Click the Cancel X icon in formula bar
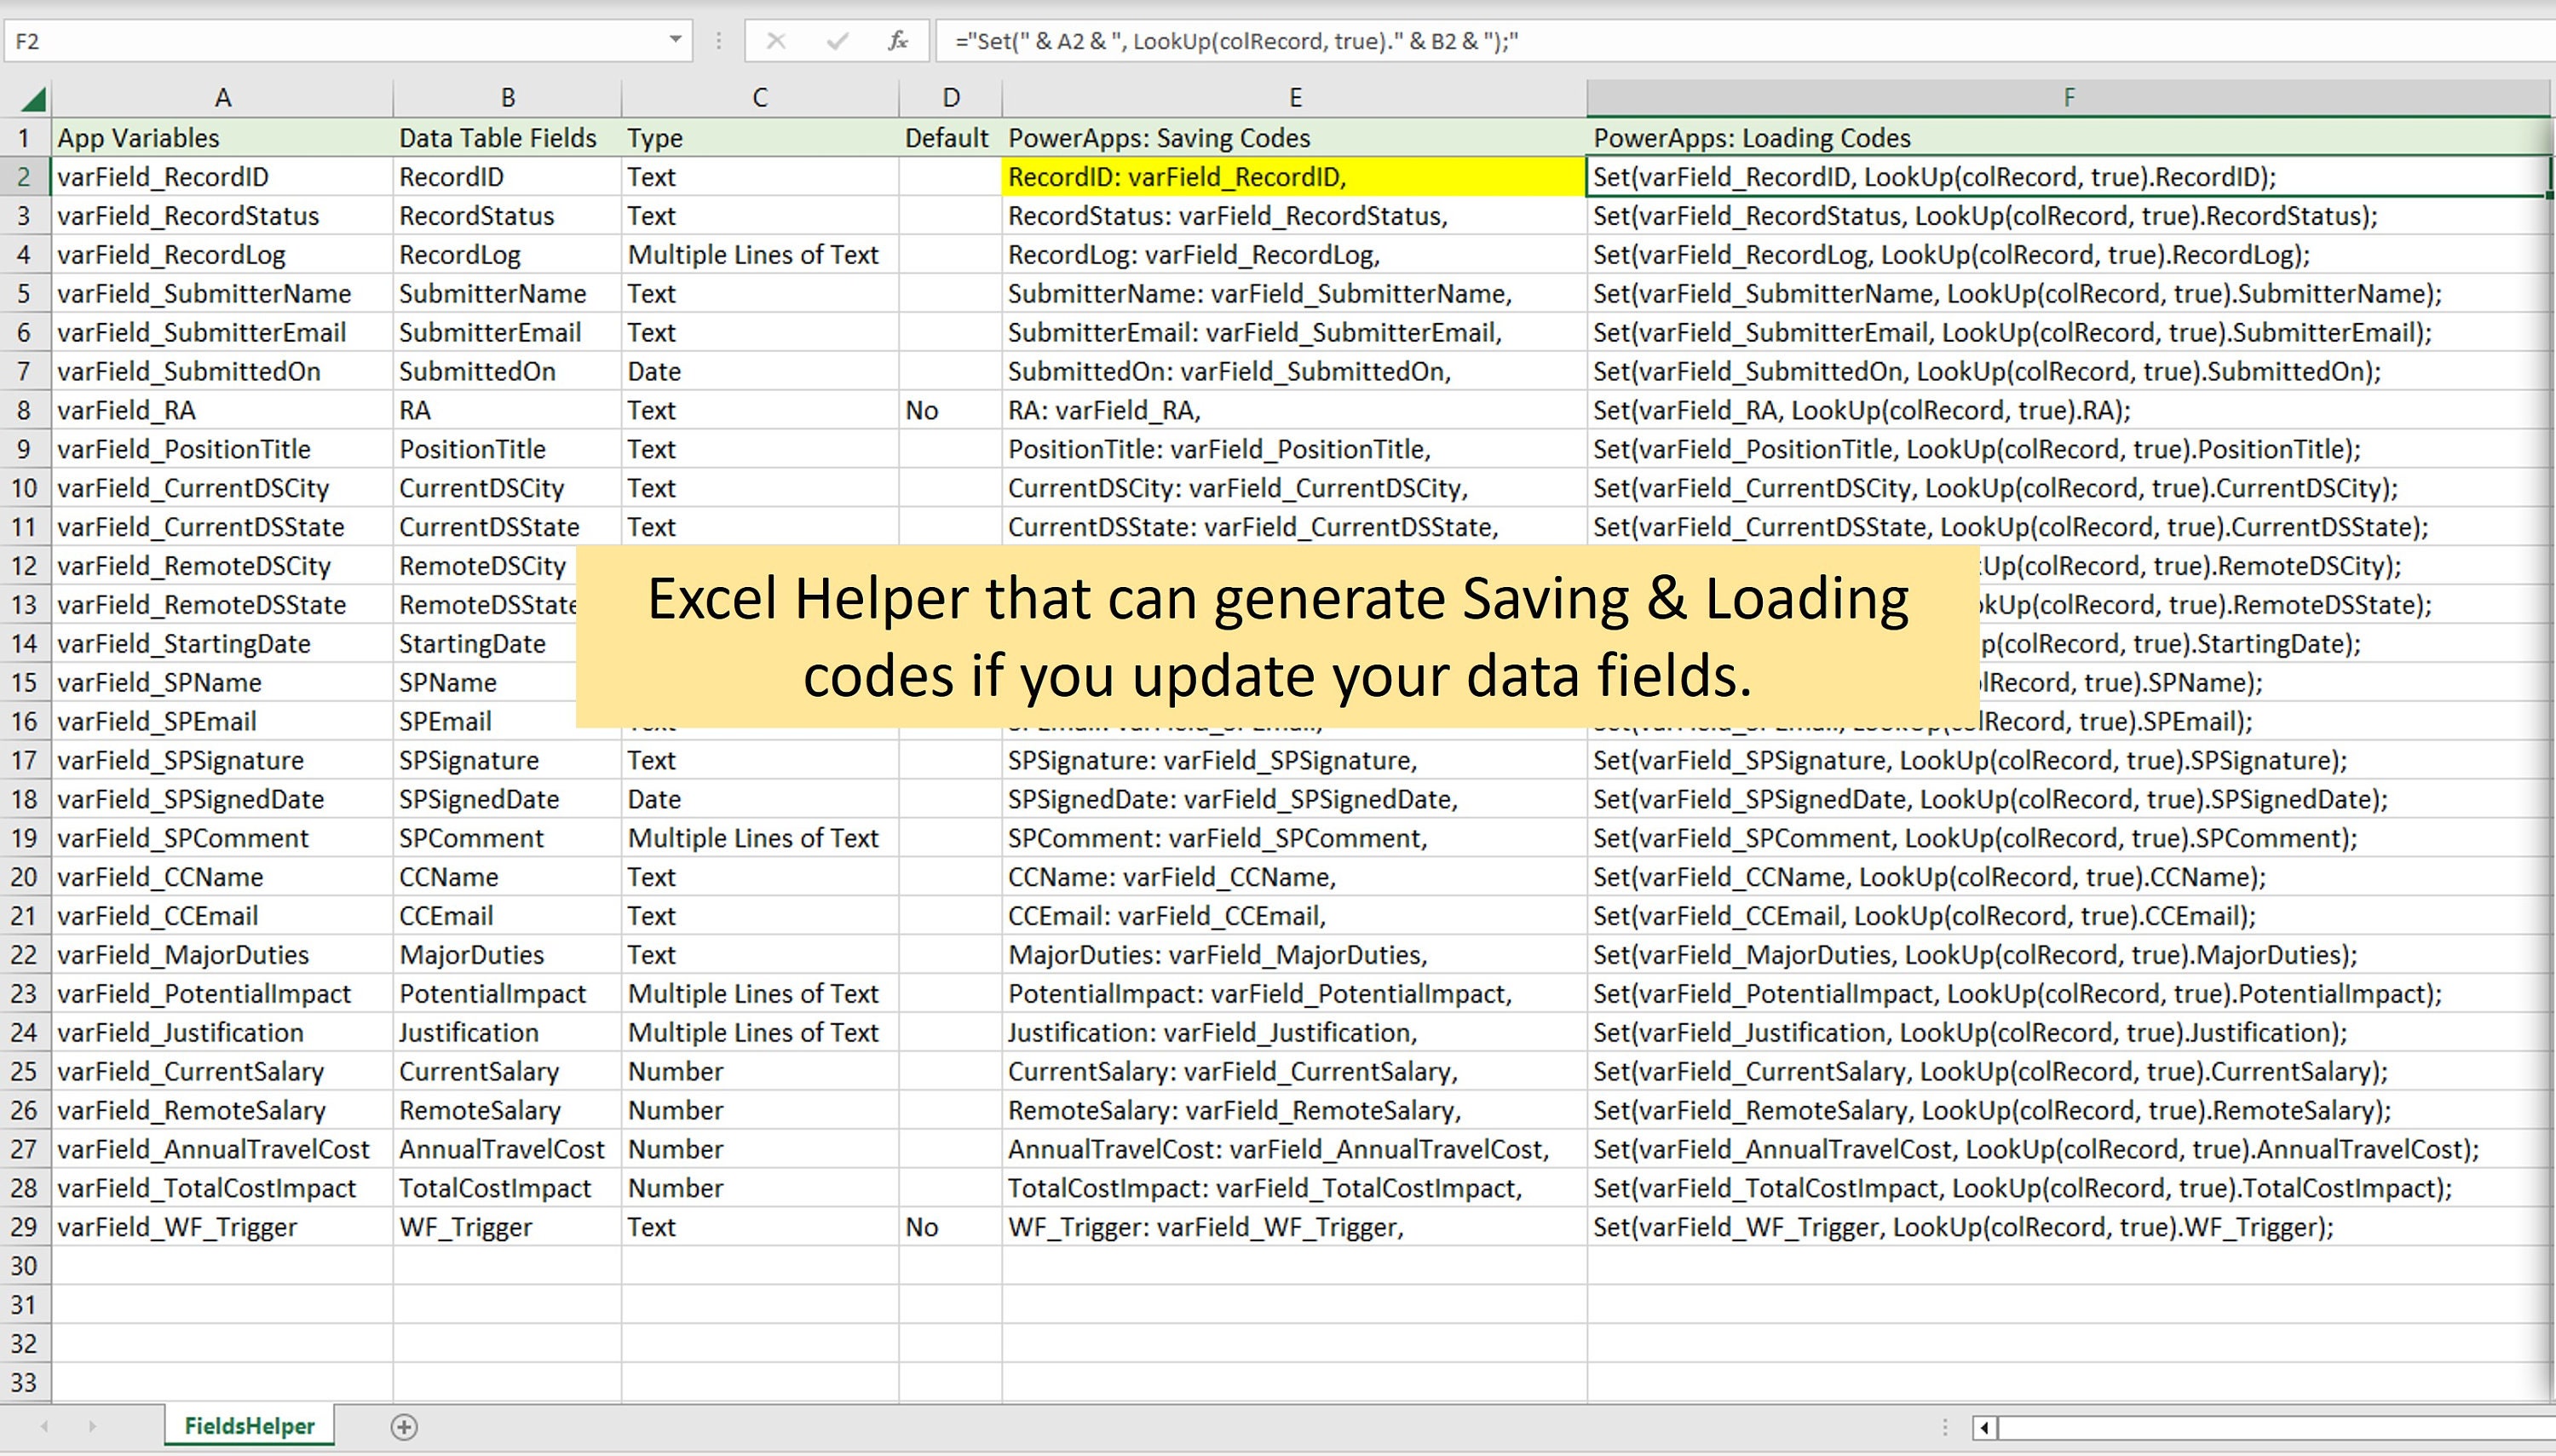The height and width of the screenshot is (1456, 2556). pos(777,41)
